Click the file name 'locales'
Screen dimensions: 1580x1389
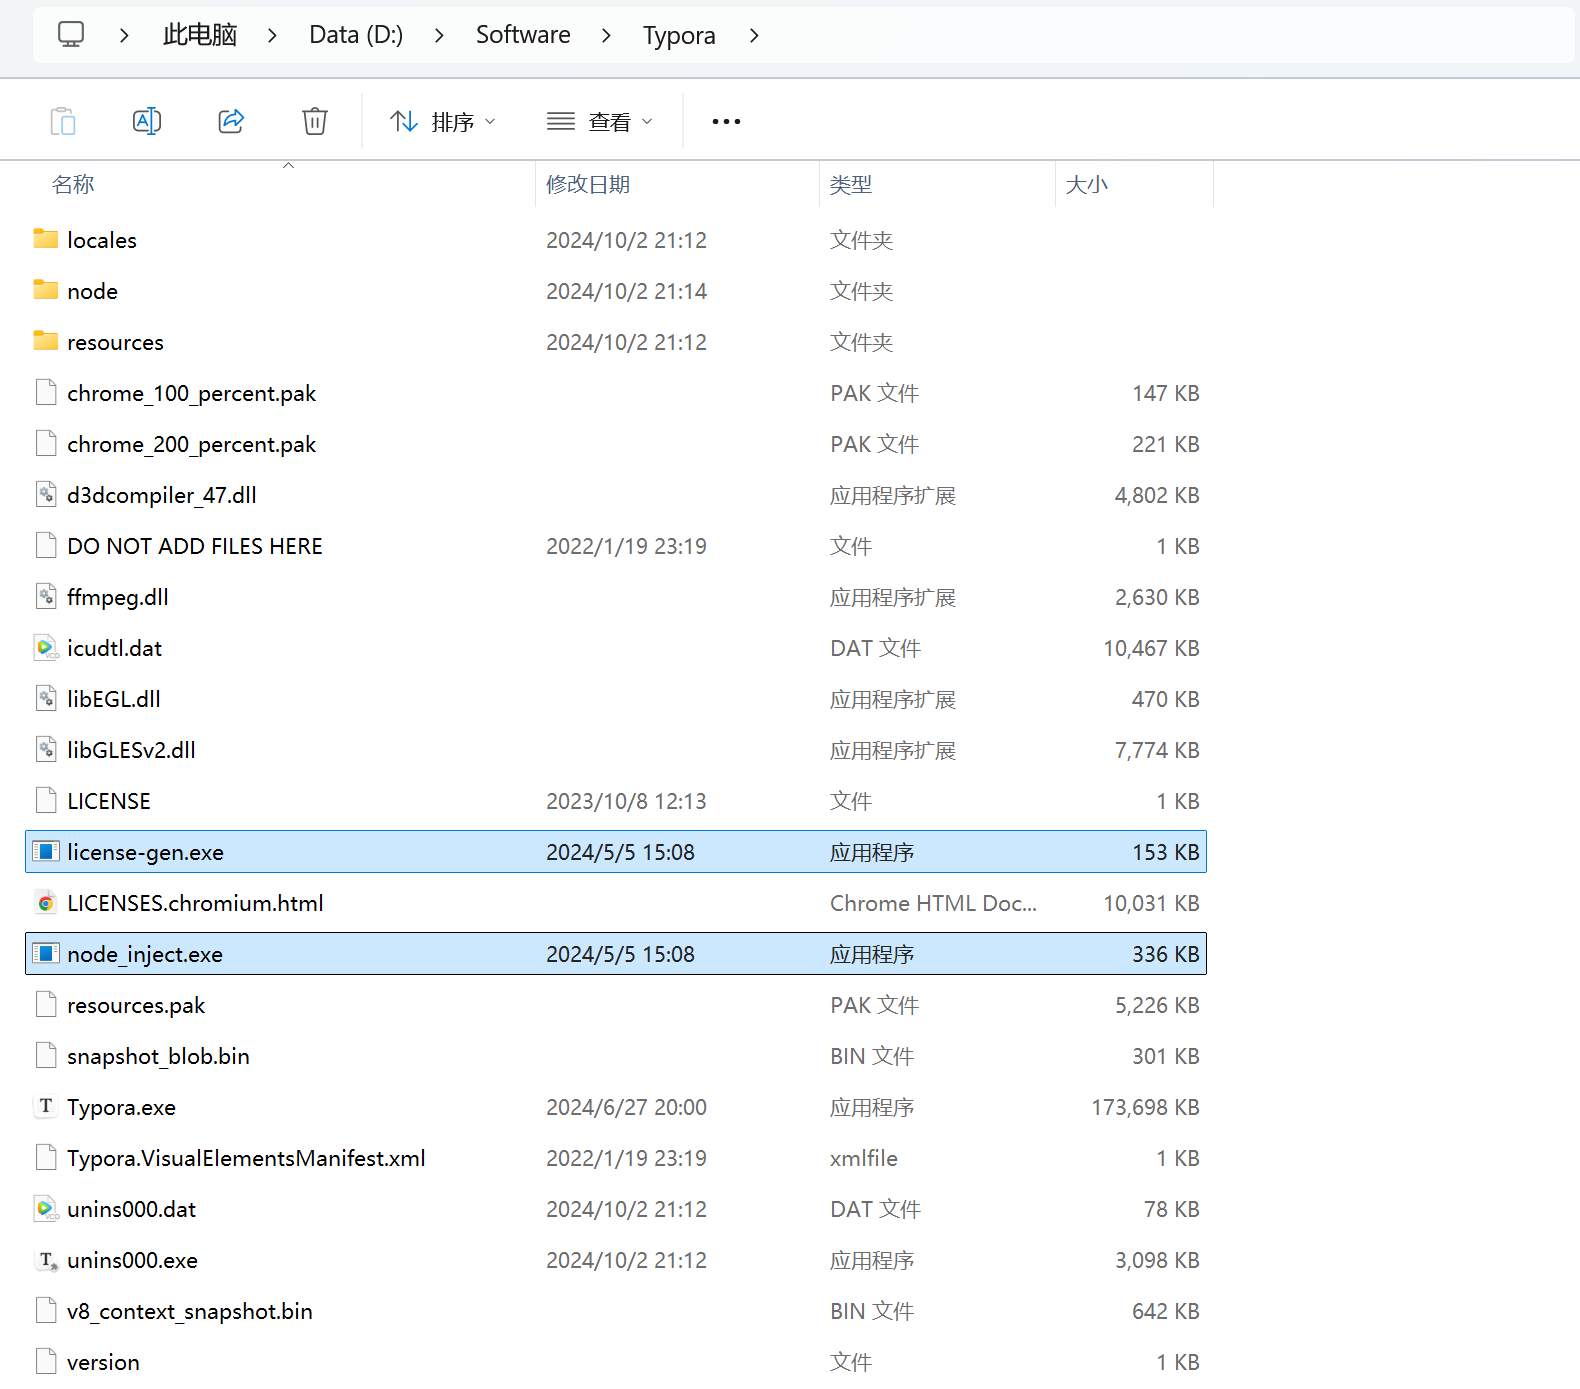(102, 240)
